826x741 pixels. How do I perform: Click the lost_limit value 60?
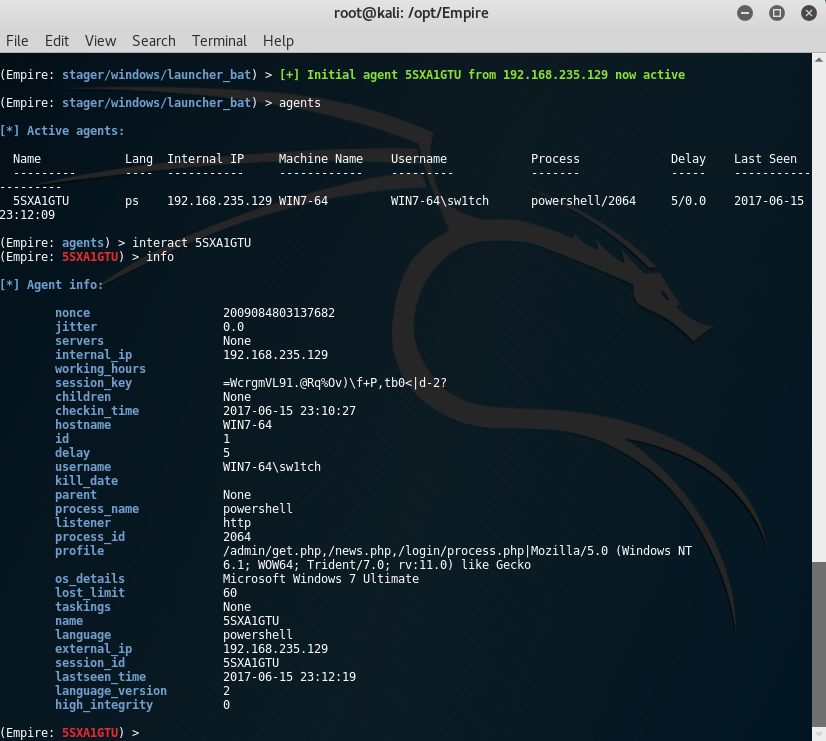point(230,592)
